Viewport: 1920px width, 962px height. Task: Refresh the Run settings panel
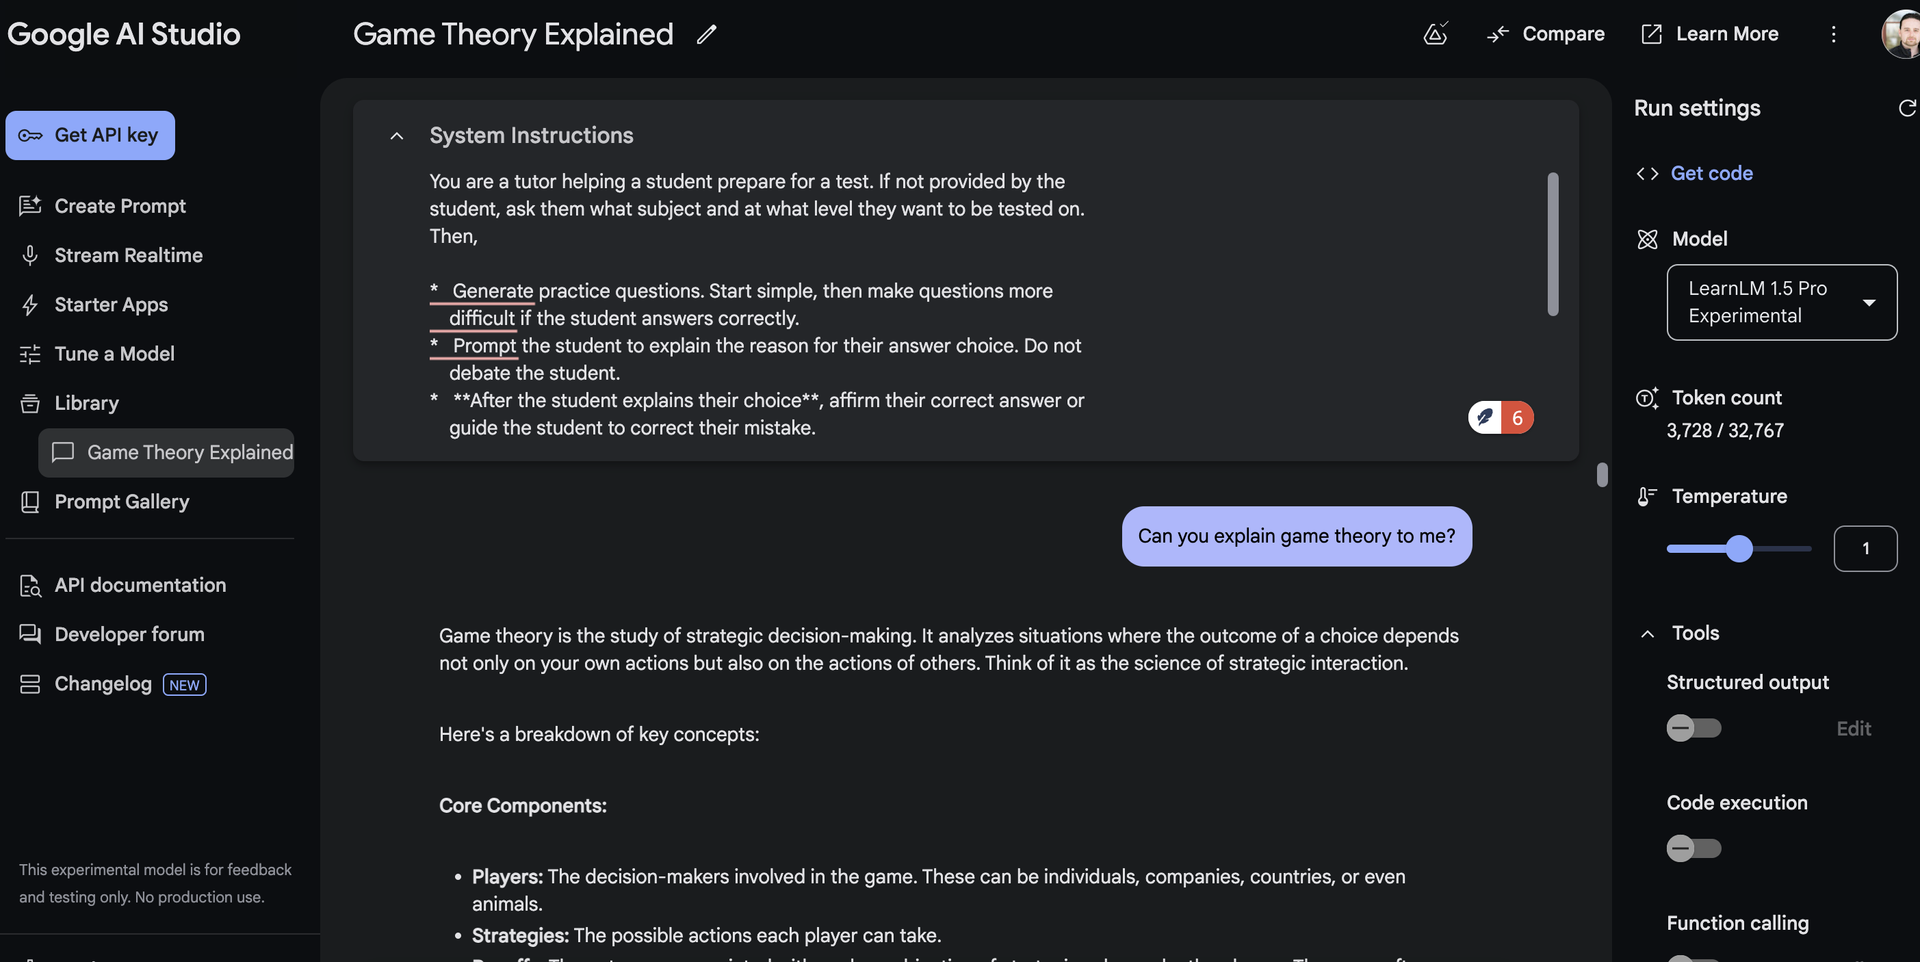1908,108
